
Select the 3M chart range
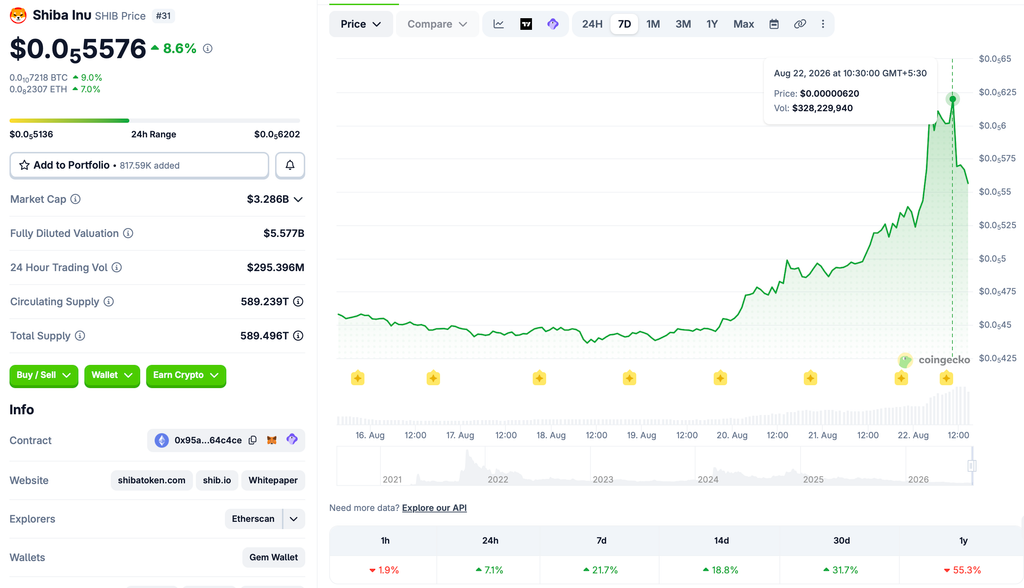[x=683, y=24]
